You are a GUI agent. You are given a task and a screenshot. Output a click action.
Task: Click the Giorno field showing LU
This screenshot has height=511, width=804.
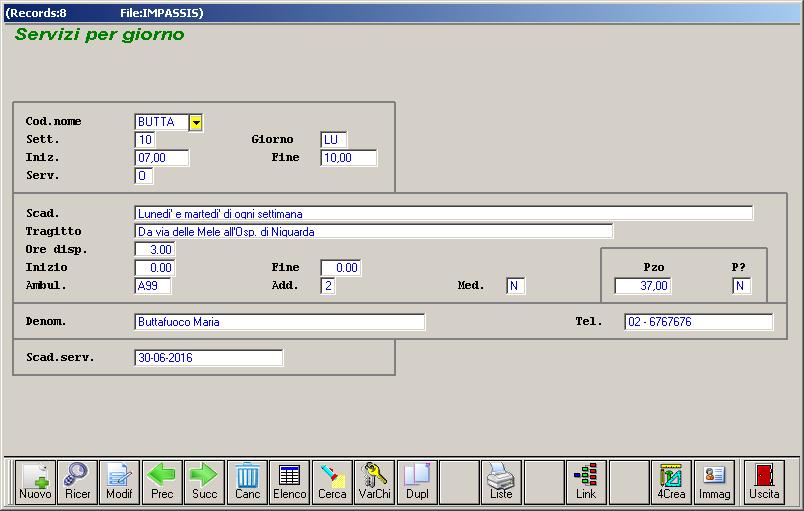pos(333,139)
